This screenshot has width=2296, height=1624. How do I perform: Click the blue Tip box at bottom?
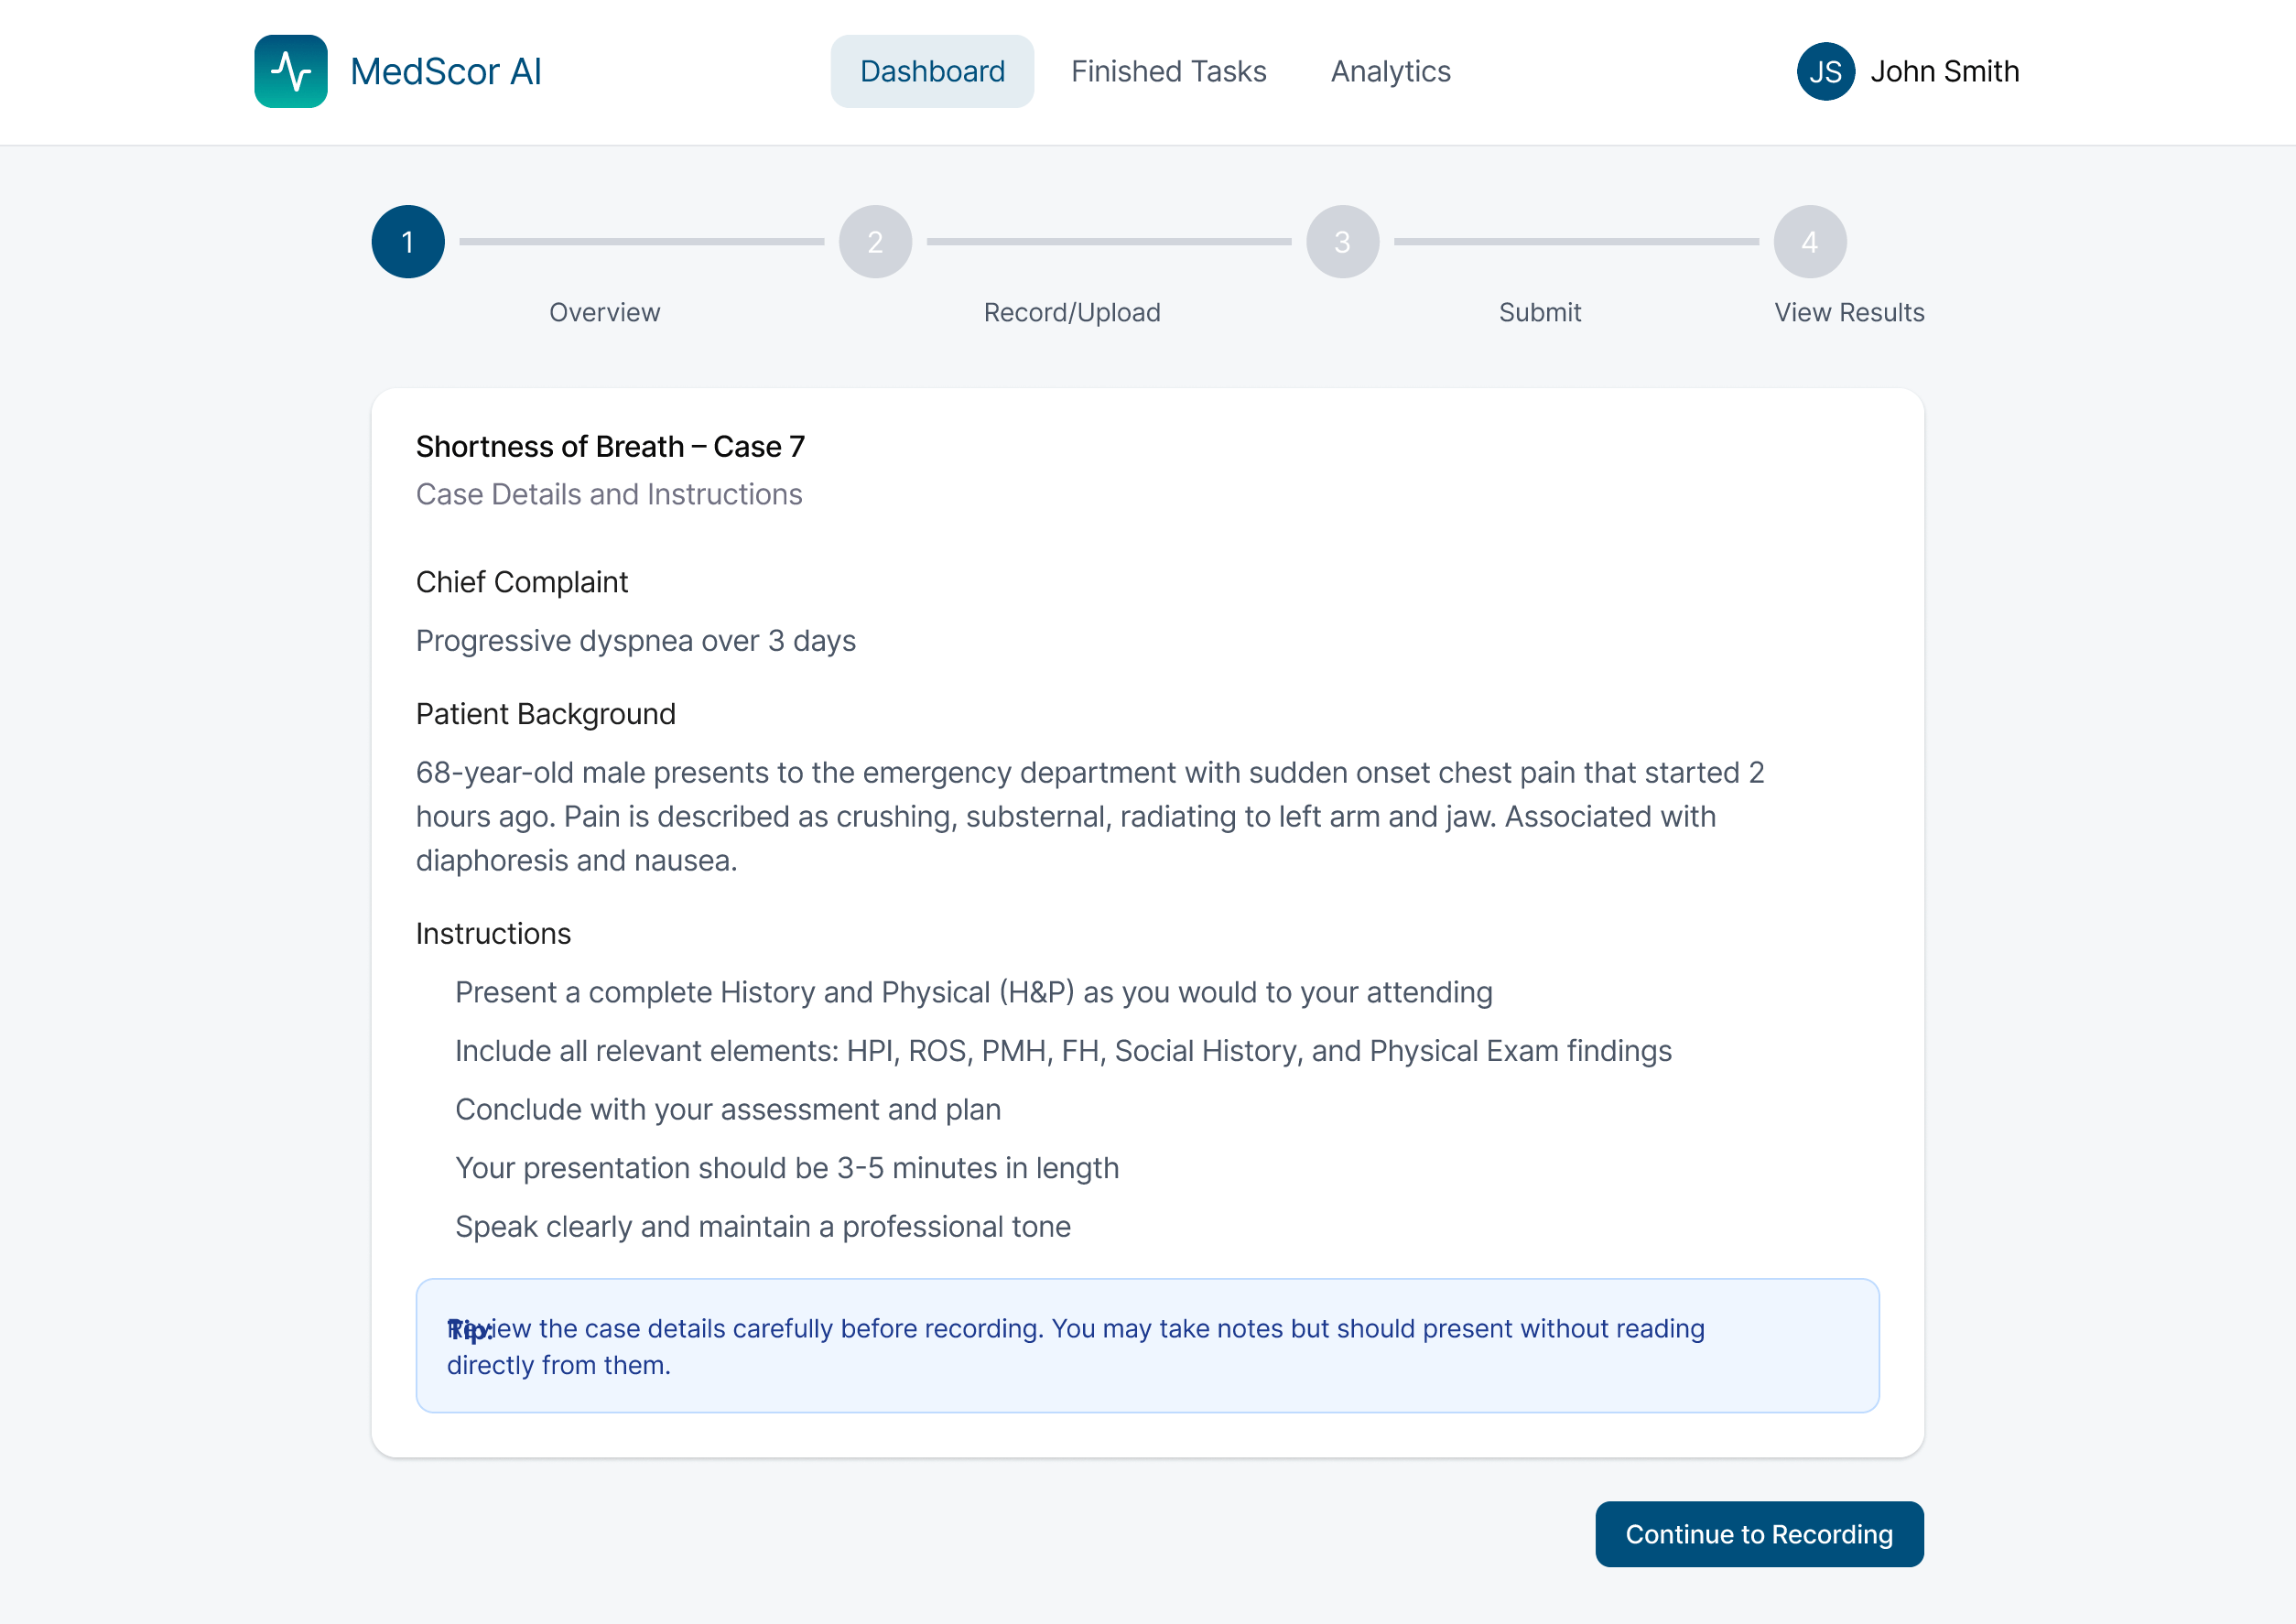click(1147, 1346)
